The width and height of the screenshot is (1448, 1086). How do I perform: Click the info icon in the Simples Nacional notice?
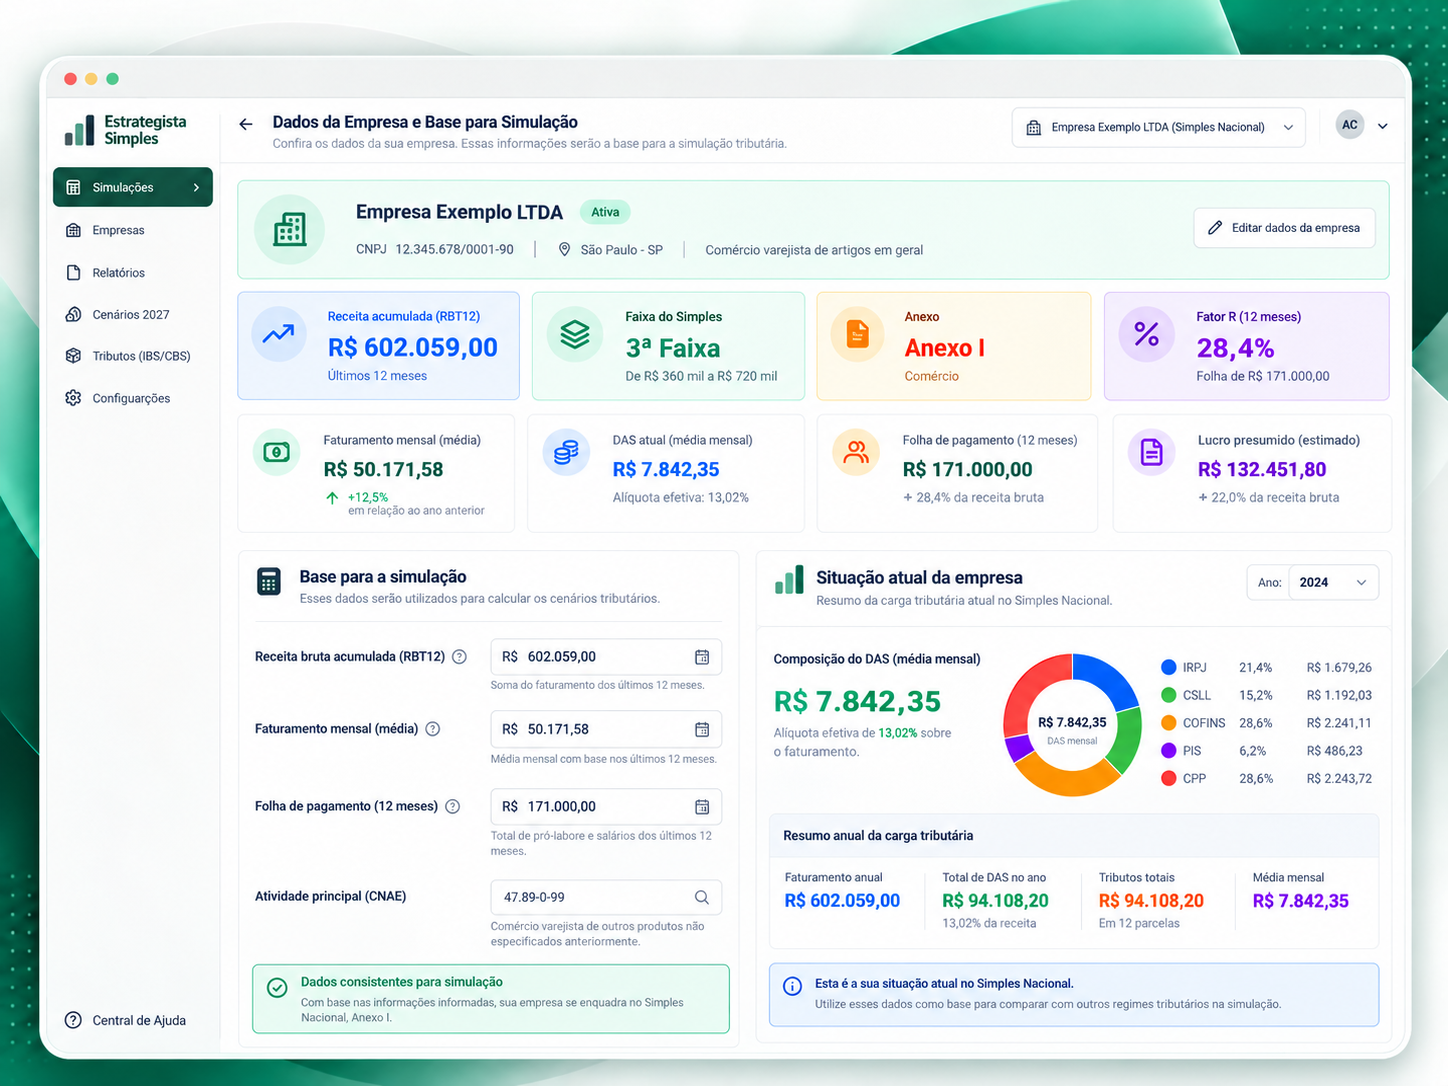click(792, 986)
